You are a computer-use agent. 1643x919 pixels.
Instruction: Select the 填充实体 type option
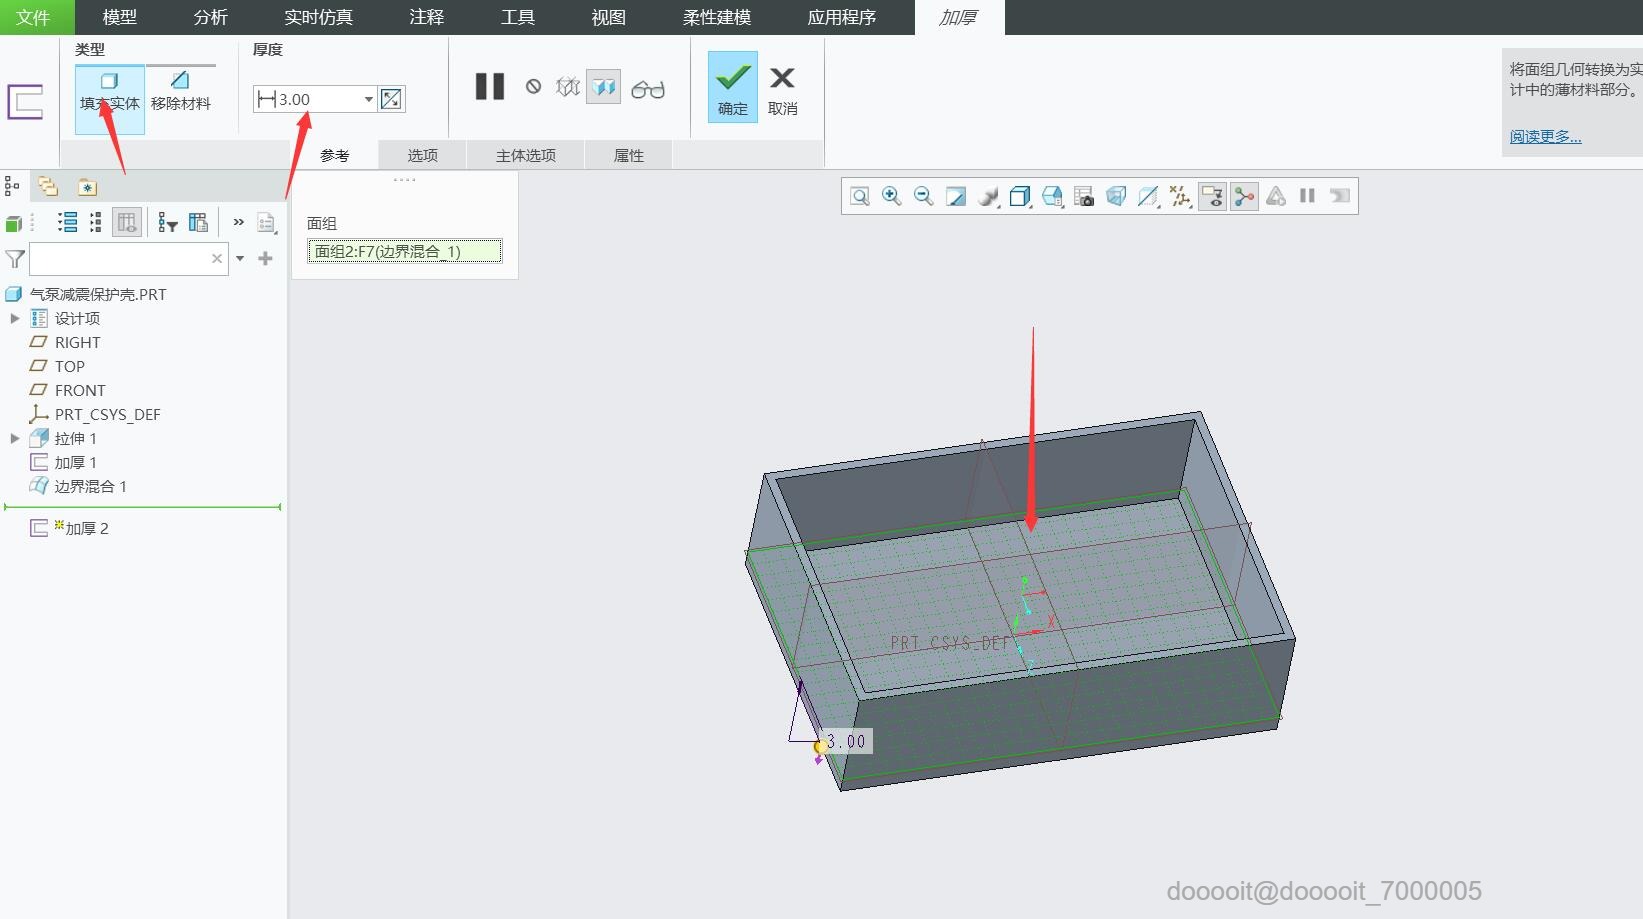point(109,92)
